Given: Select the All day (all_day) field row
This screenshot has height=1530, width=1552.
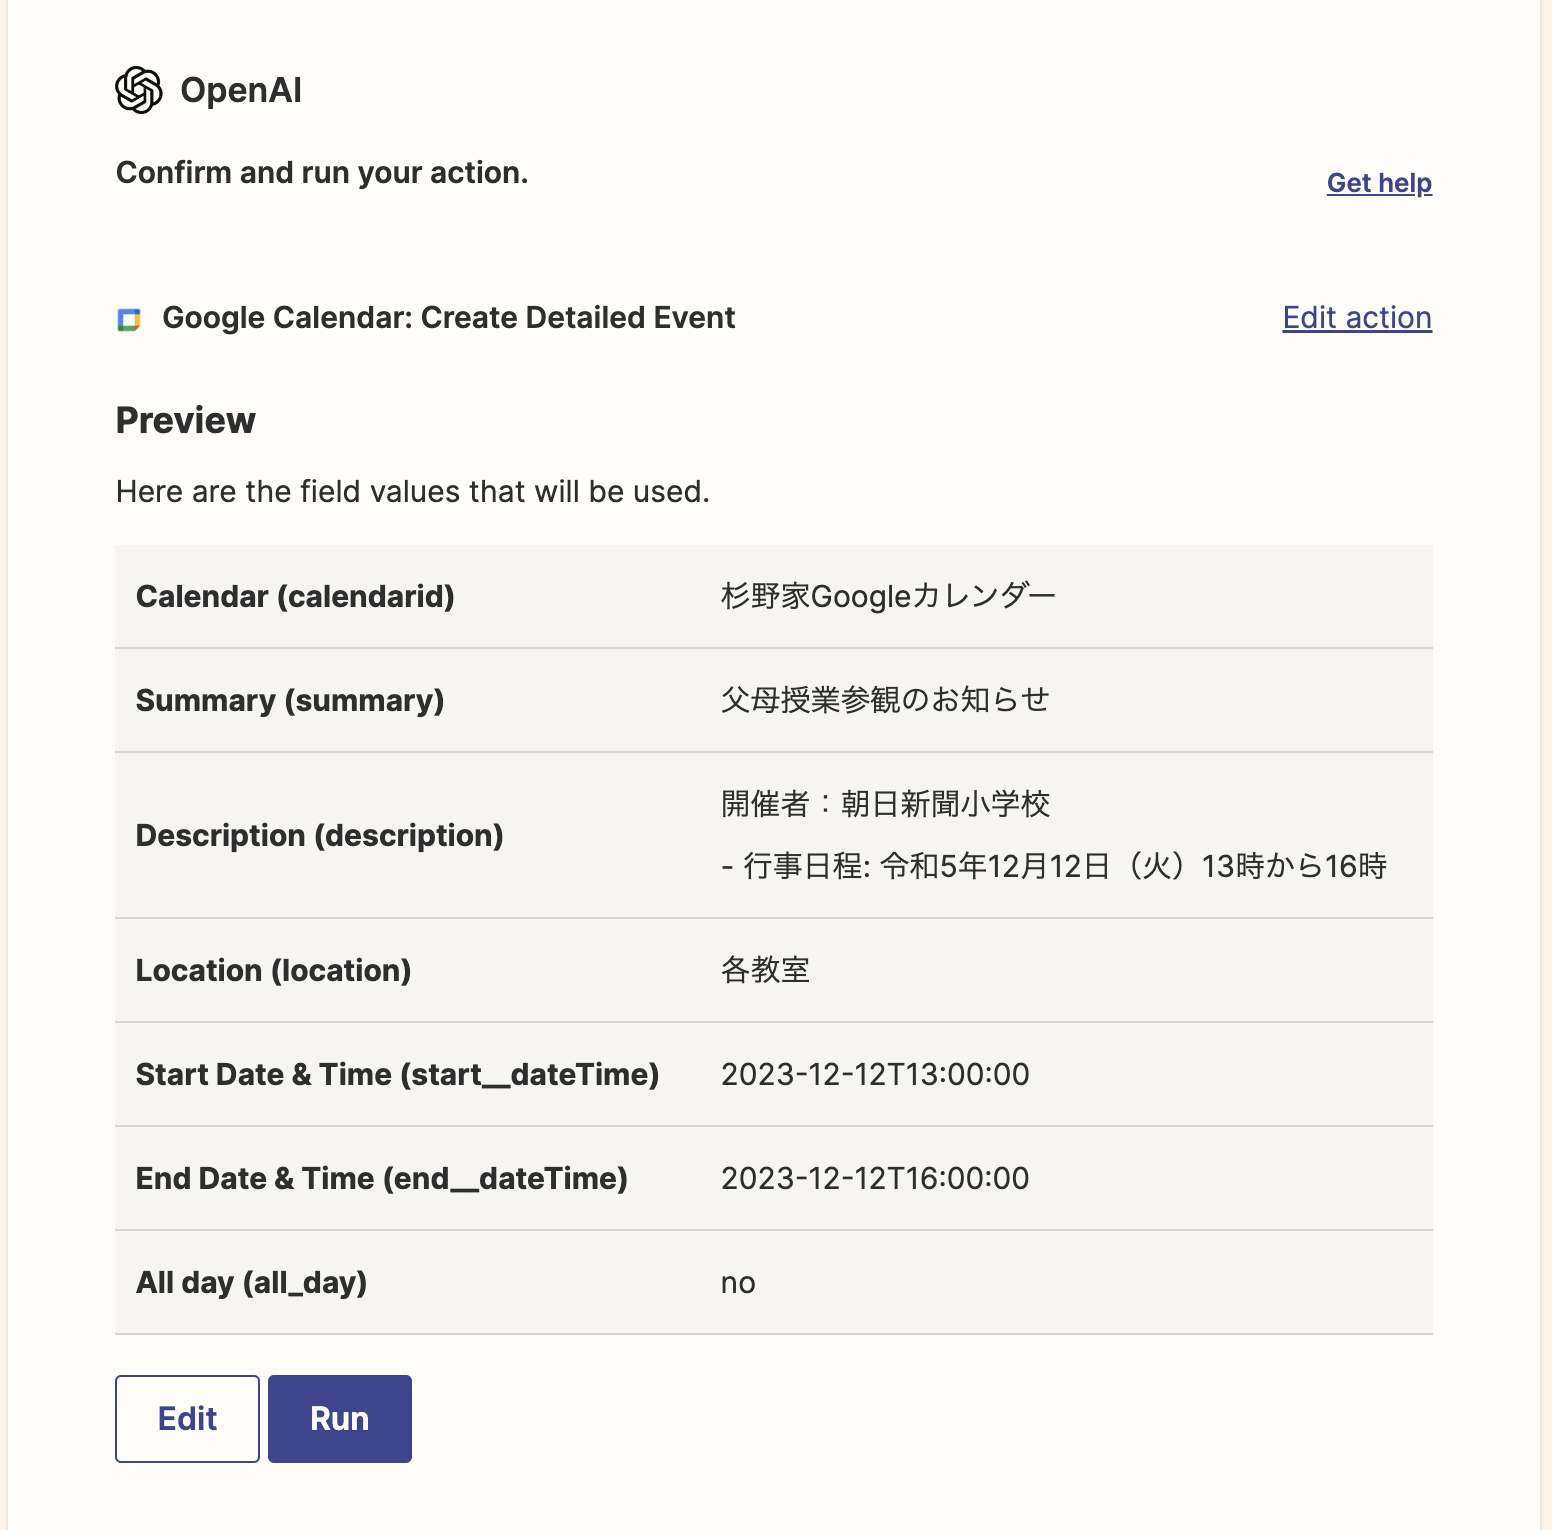Looking at the screenshot, I should [252, 1282].
